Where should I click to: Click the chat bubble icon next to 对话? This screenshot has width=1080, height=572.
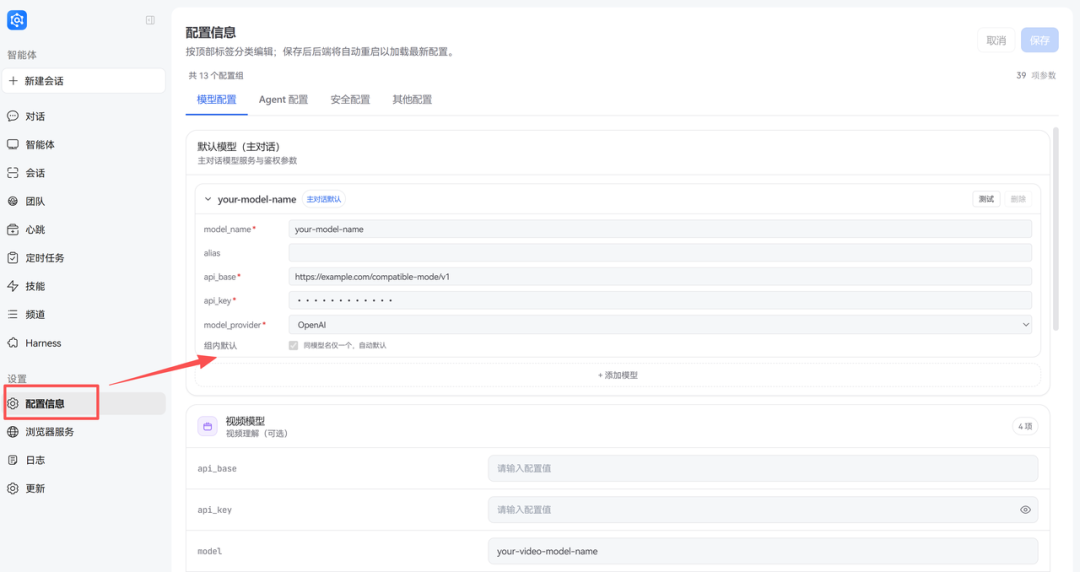[13, 116]
